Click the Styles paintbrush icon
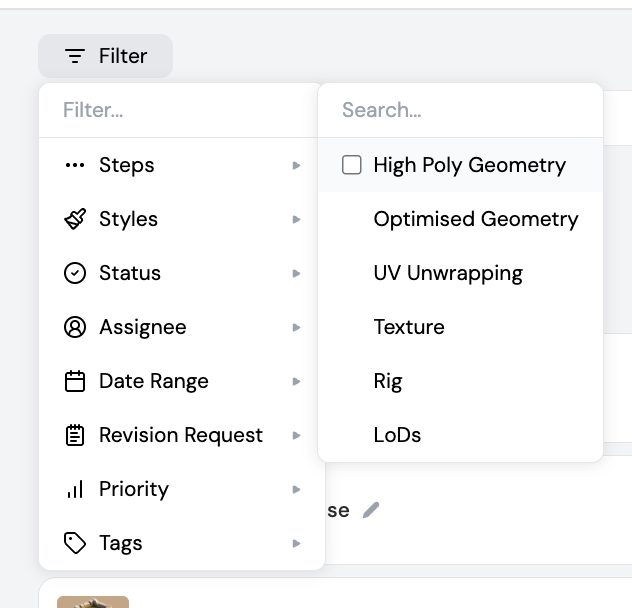The image size is (632, 608). (75, 219)
